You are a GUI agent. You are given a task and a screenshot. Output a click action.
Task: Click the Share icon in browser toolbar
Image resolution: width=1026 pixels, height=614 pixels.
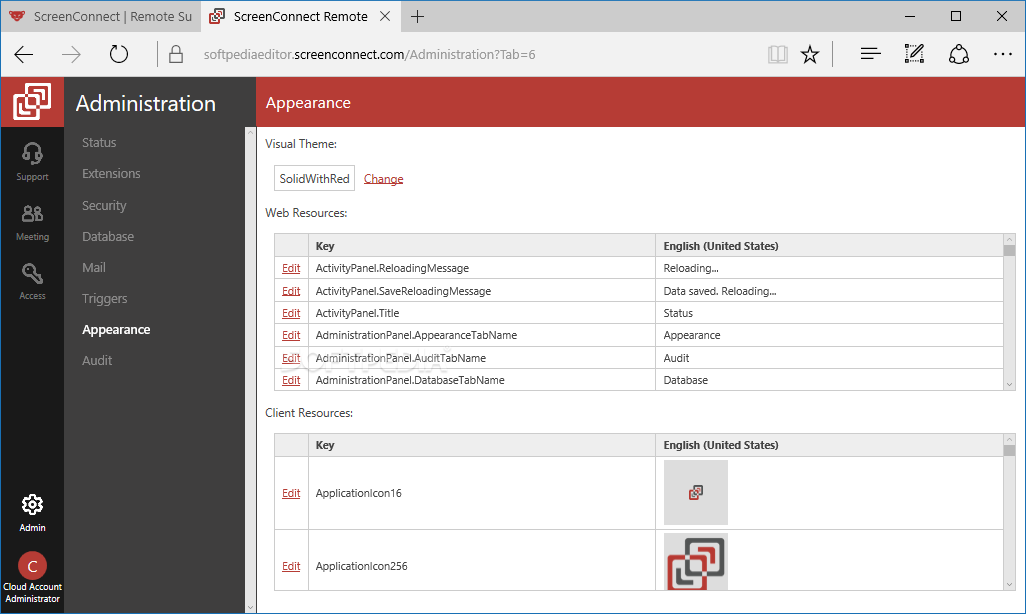[x=959, y=54]
